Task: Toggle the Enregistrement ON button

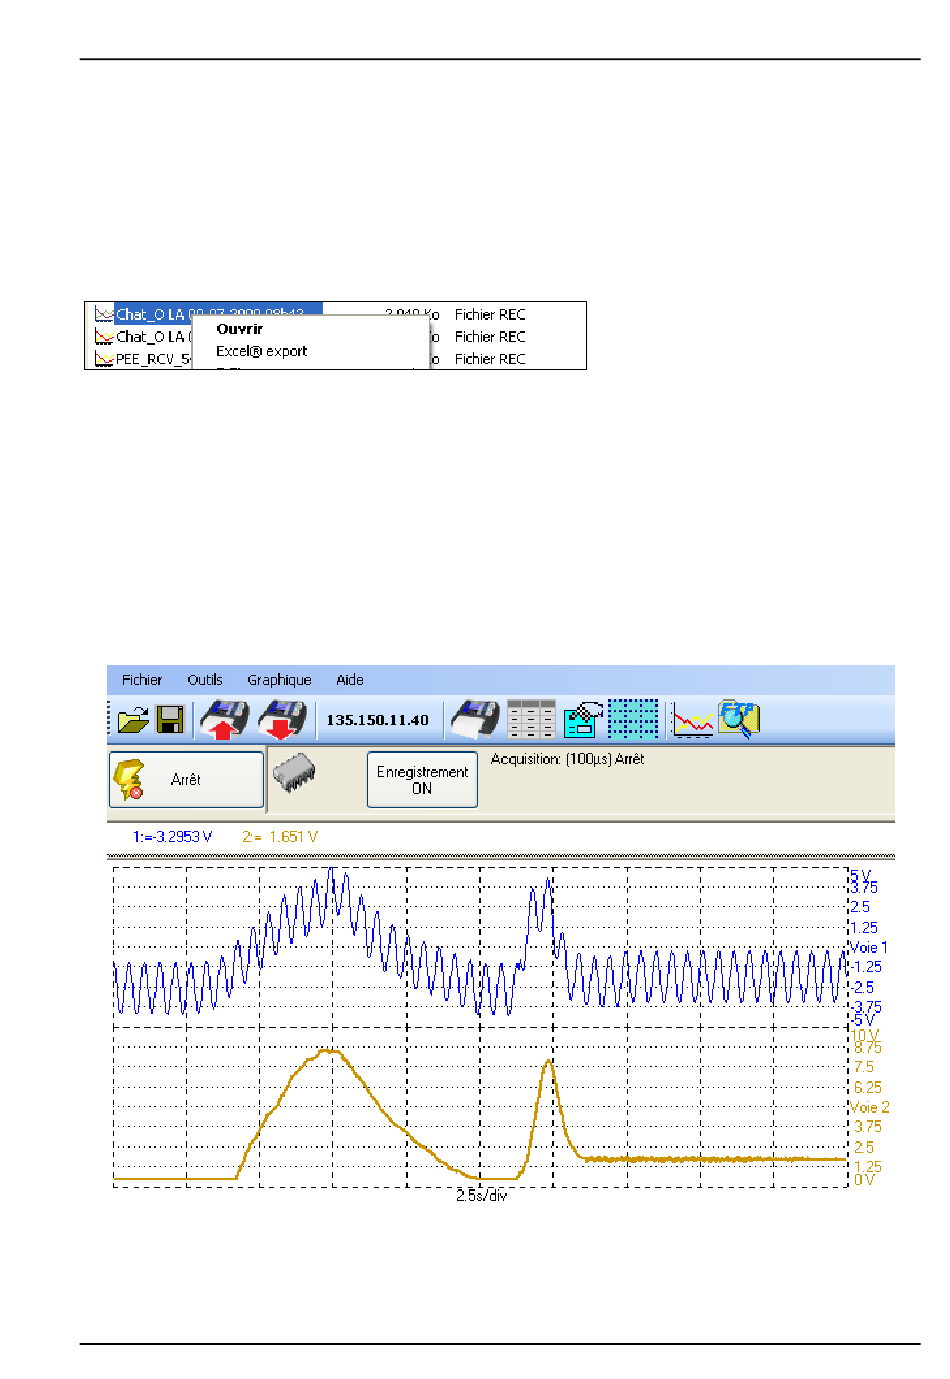Action: (422, 780)
